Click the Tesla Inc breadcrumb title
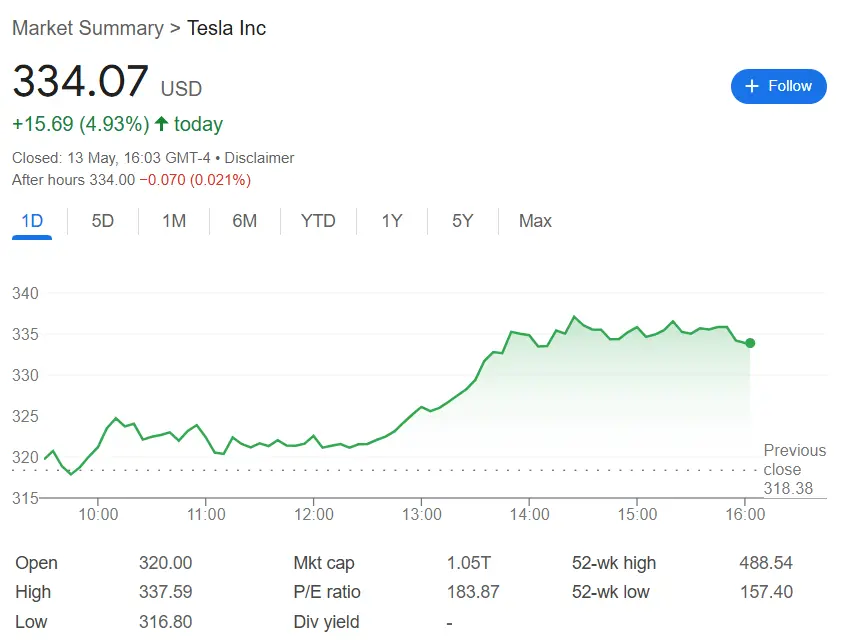 227,28
